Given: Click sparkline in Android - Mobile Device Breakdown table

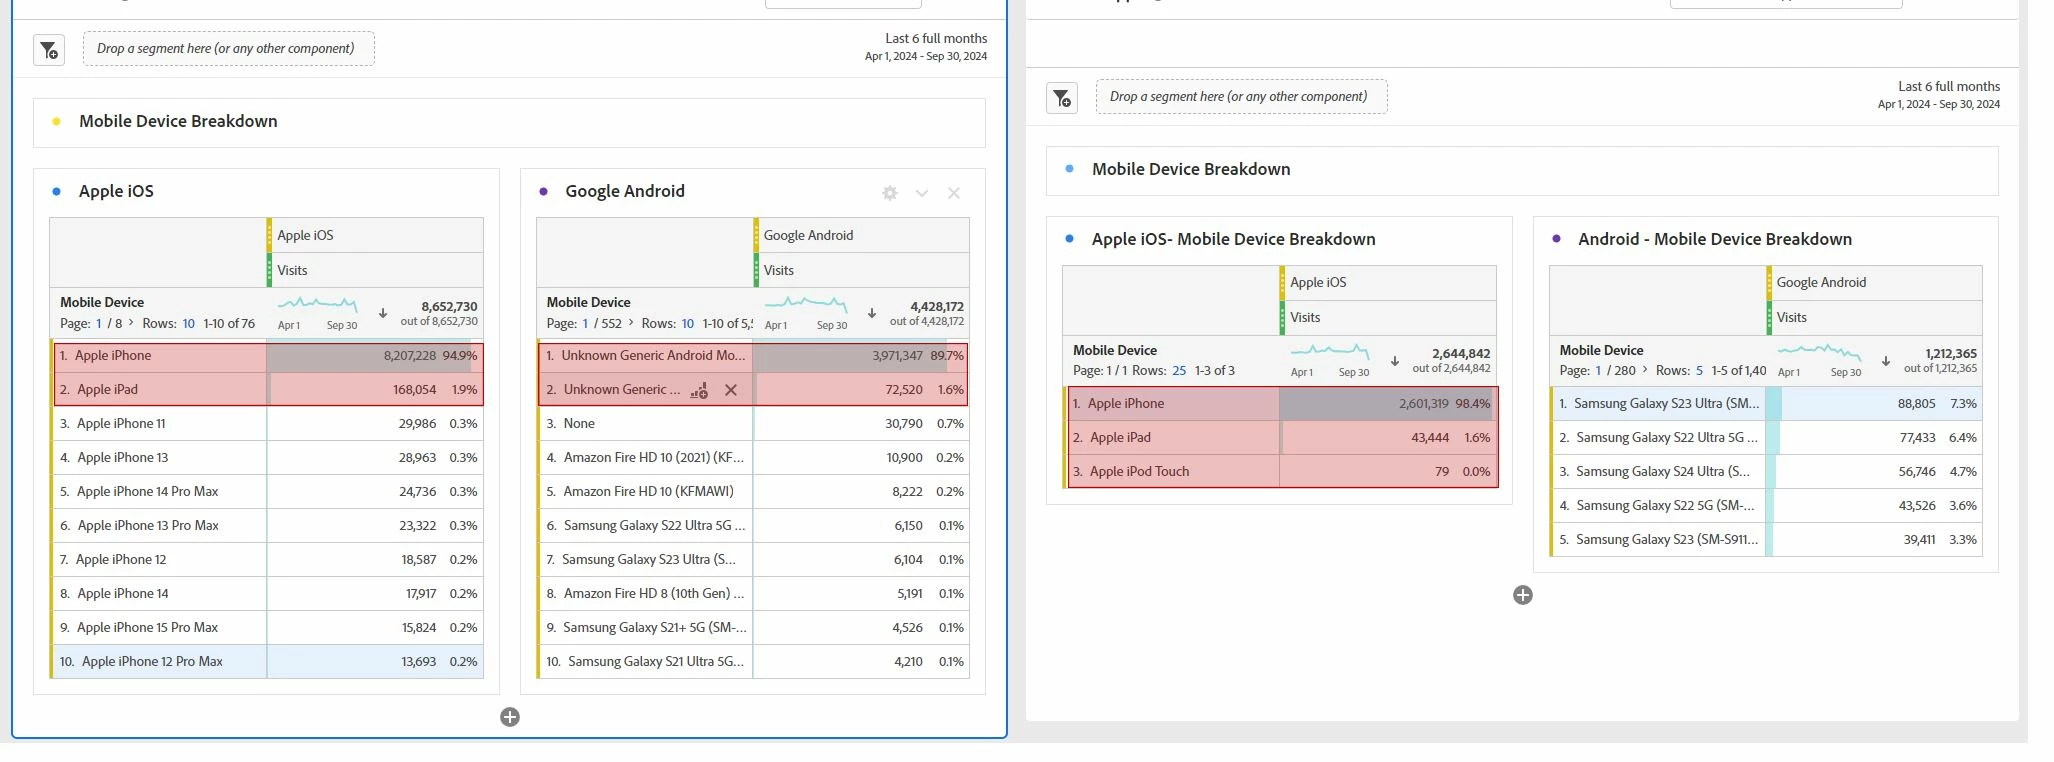Looking at the screenshot, I should click(1819, 352).
